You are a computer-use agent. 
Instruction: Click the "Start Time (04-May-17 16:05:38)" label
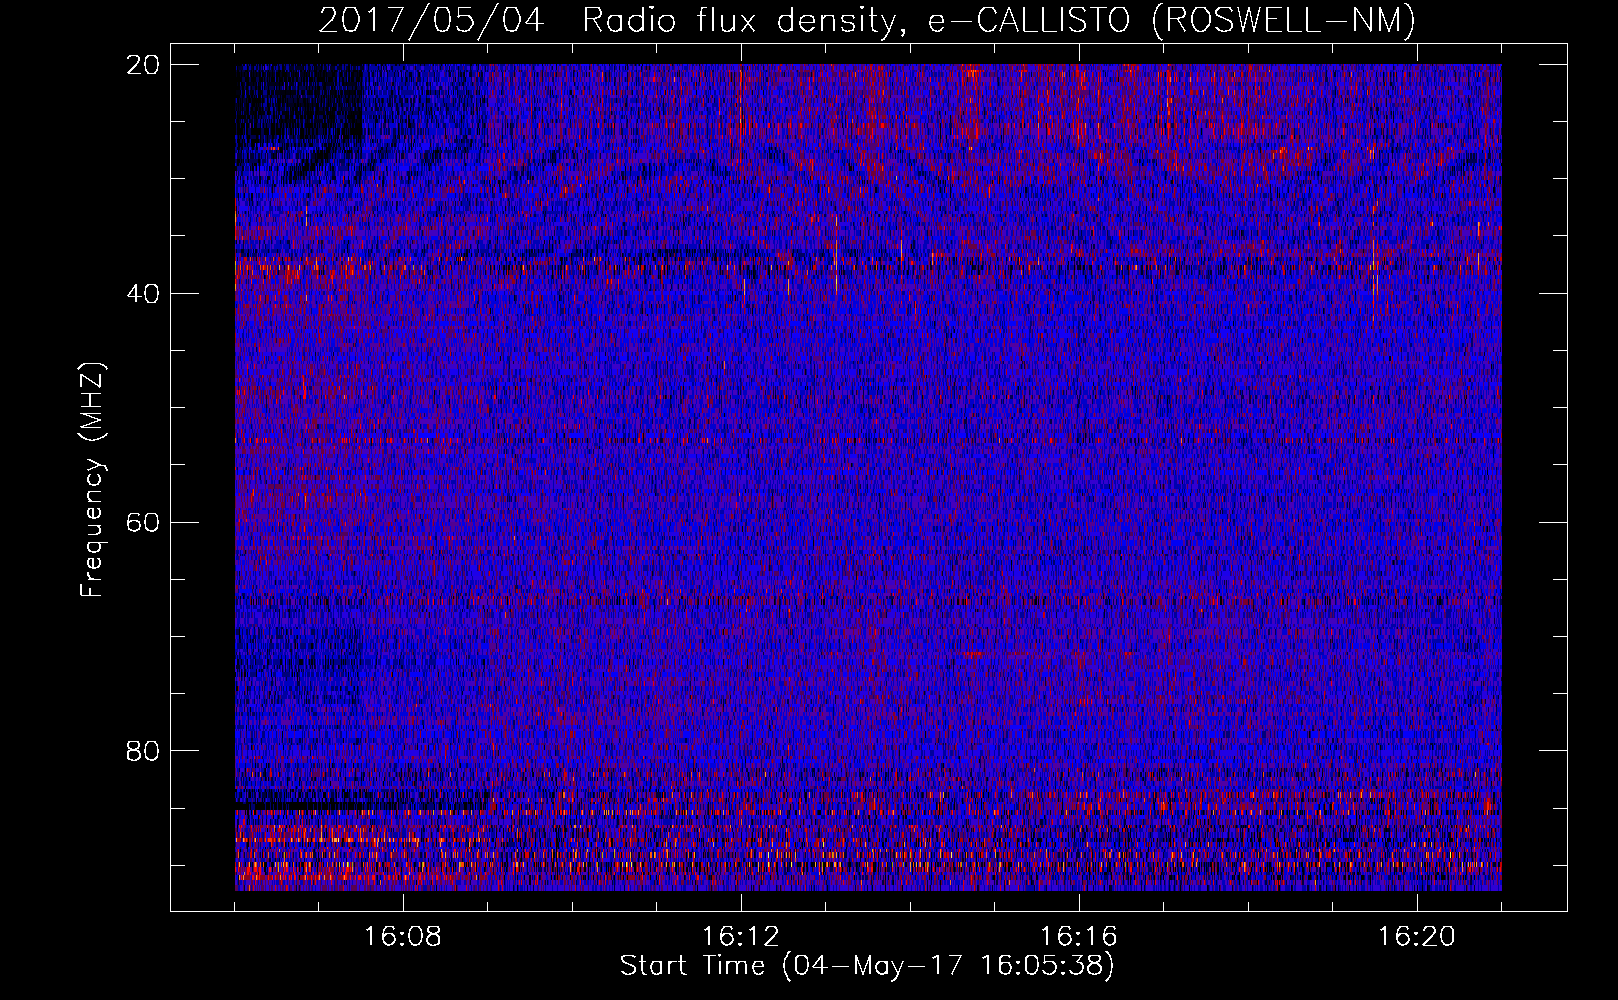[867, 966]
